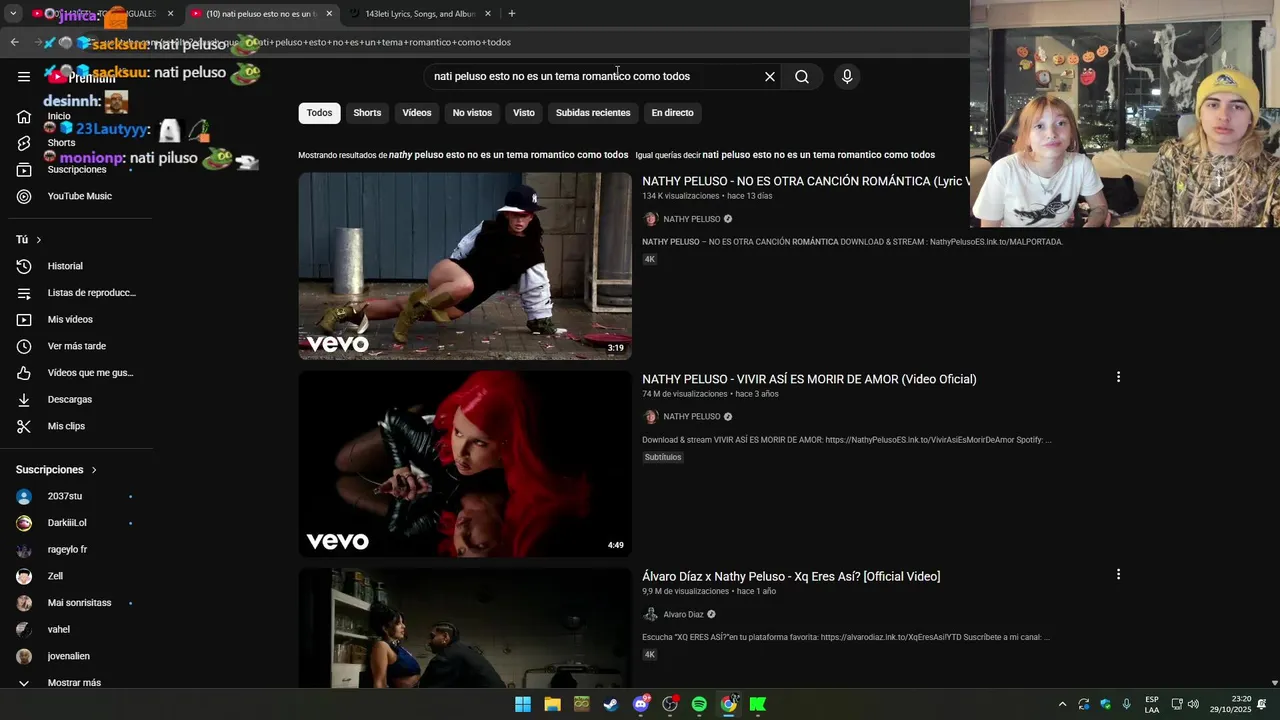Open Discord from the taskbar
Image resolution: width=1280 pixels, height=720 pixels.
pos(641,704)
